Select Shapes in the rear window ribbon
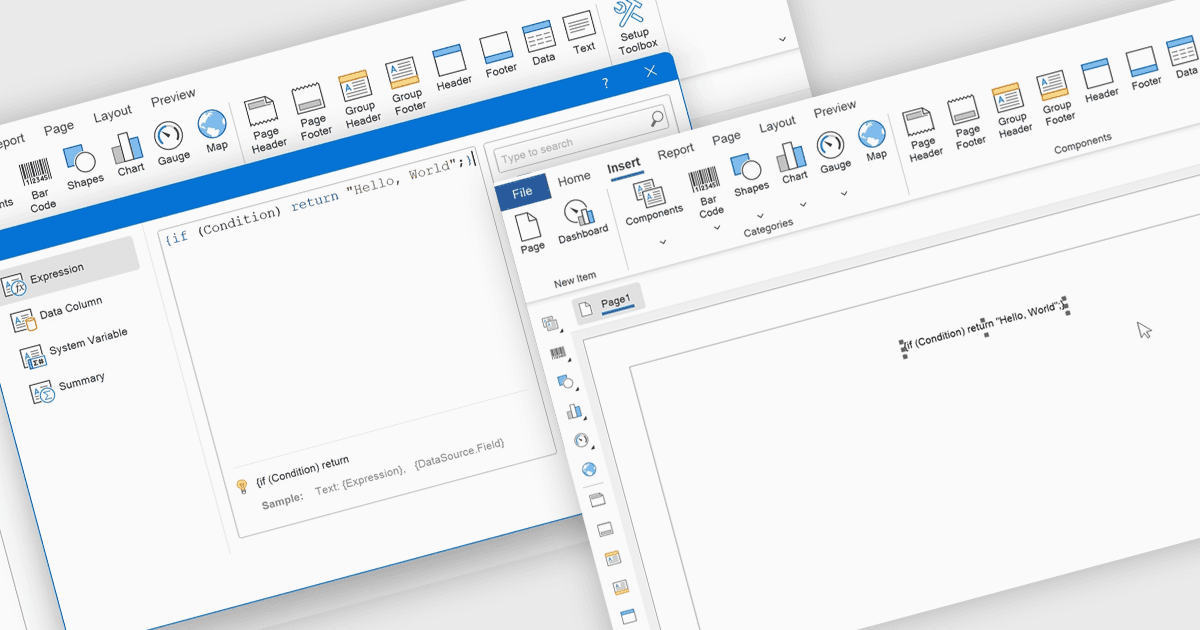 click(x=82, y=165)
